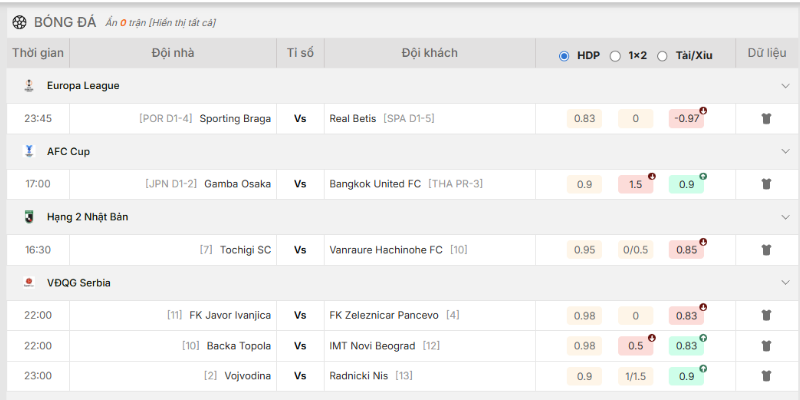Screen dimensions: 800x400
Task: Click shirt data icon for Backa Topola match
Action: tap(766, 346)
